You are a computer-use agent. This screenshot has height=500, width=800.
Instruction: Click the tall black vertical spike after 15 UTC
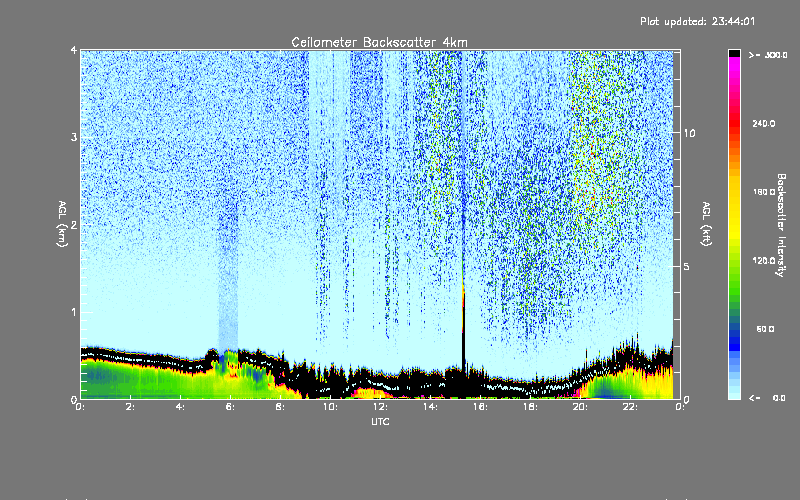click(x=464, y=337)
